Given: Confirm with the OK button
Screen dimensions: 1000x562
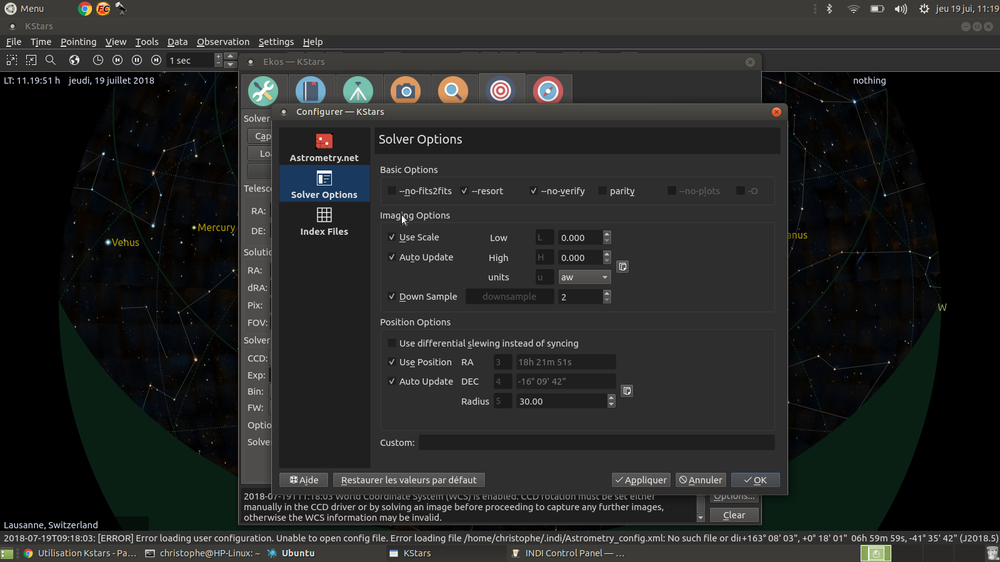Looking at the screenshot, I should [x=755, y=480].
